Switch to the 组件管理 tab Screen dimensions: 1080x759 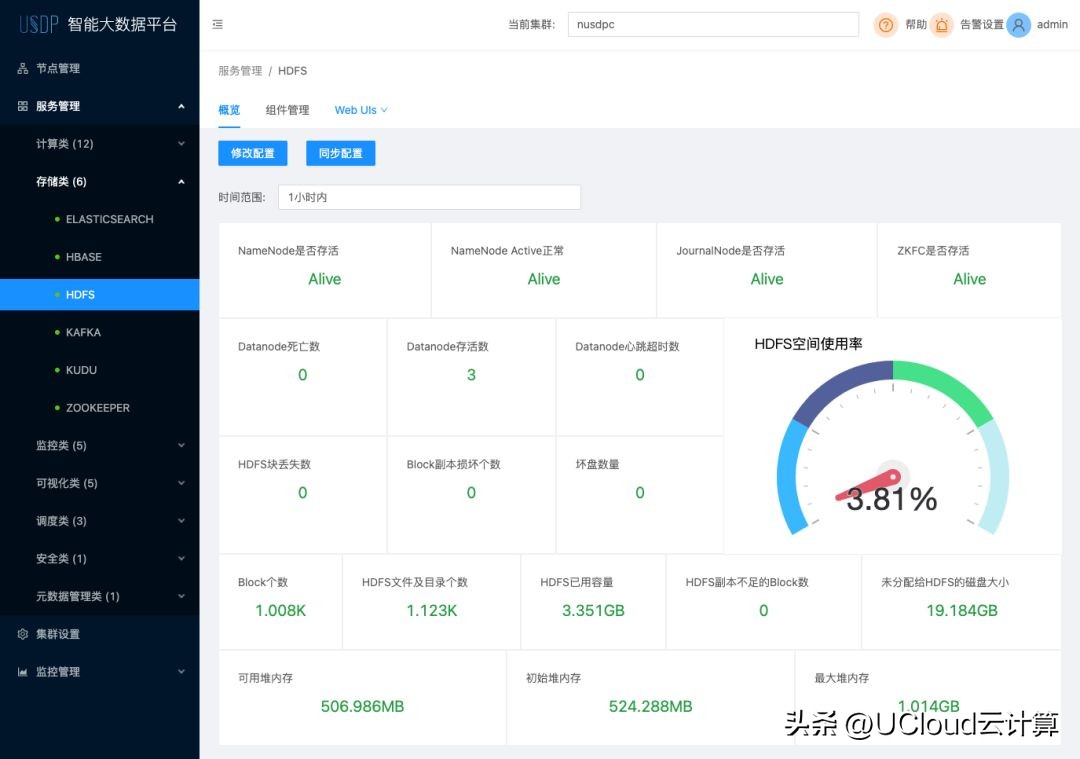[x=286, y=110]
